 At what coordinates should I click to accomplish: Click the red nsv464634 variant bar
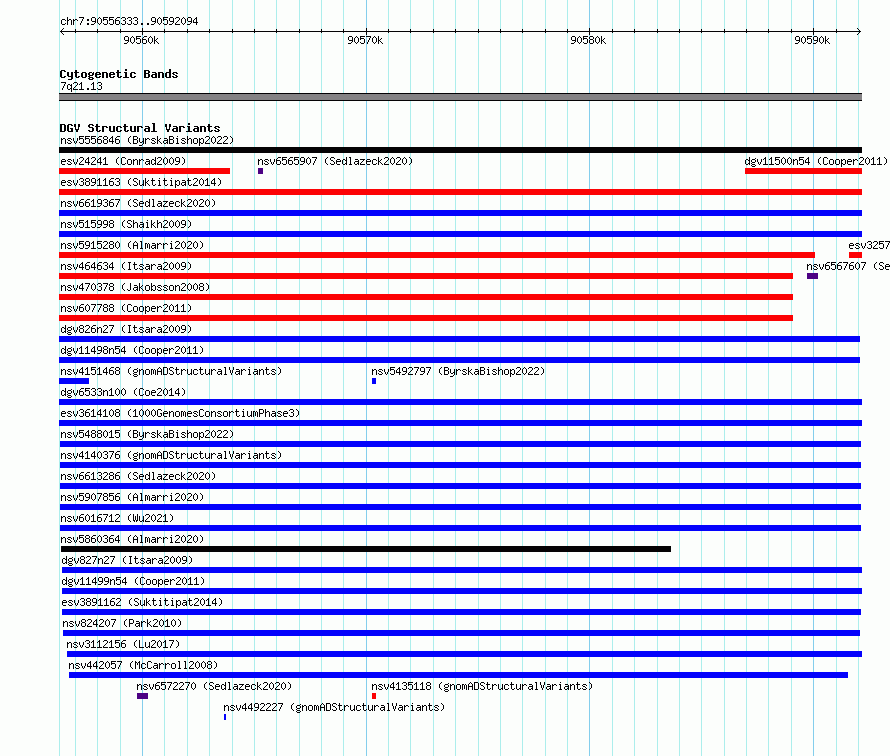[426, 276]
